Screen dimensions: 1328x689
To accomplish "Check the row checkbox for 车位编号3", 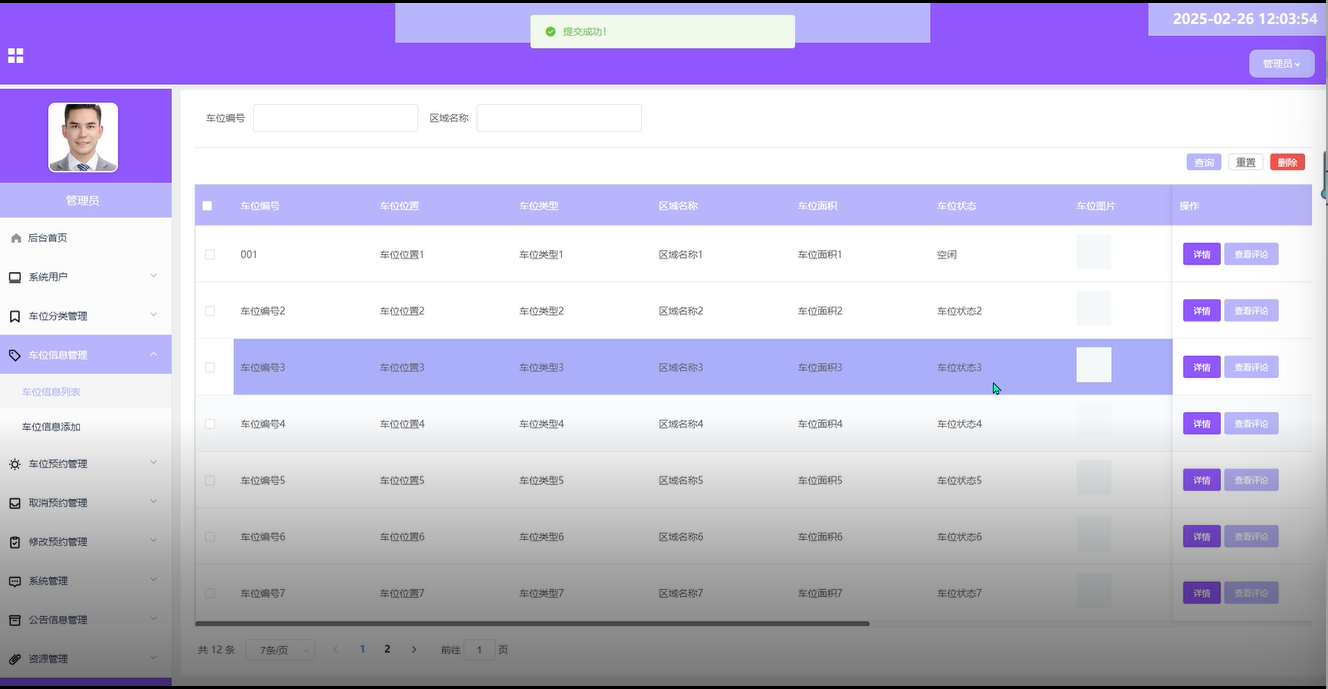I will (210, 367).
